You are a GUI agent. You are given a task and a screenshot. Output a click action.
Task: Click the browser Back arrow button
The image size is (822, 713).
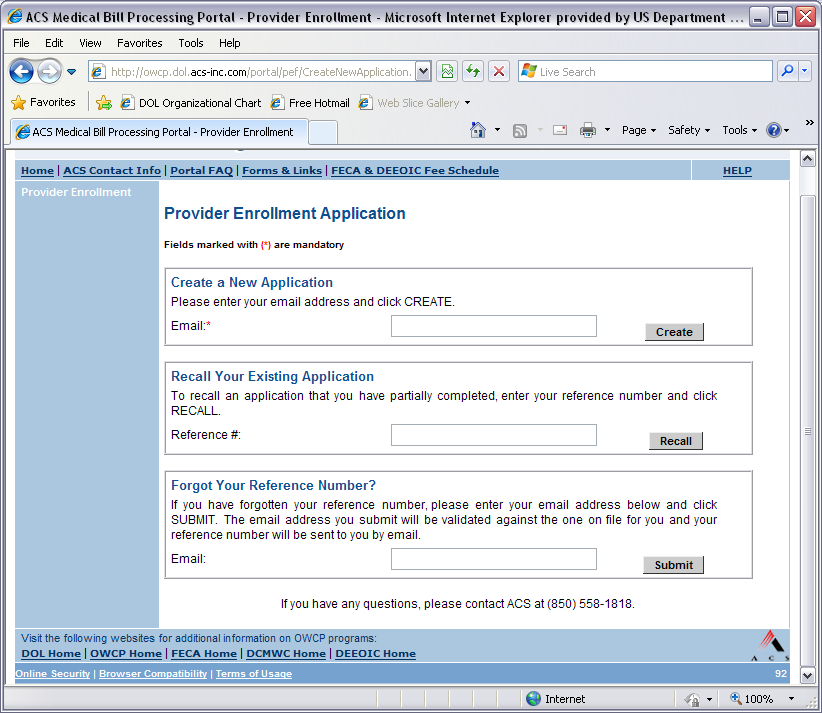click(21, 71)
